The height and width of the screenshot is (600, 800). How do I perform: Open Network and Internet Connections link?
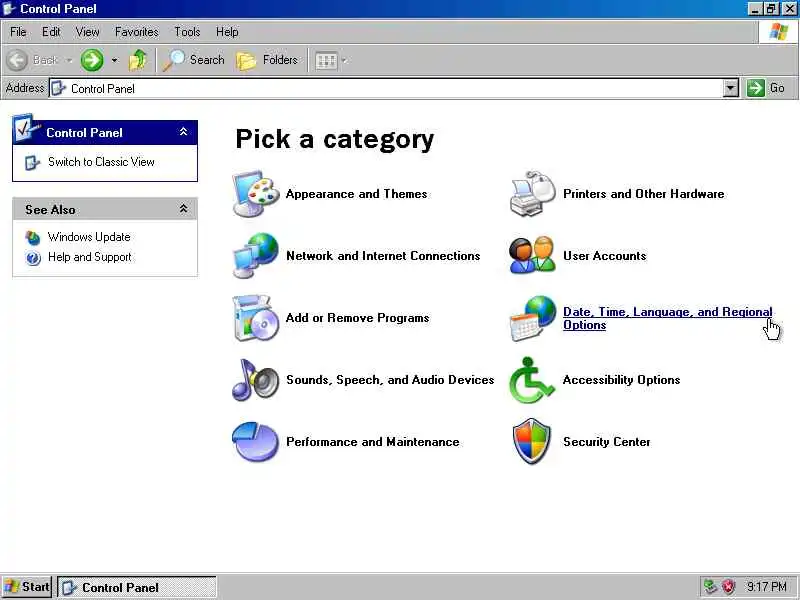pyautogui.click(x=383, y=256)
